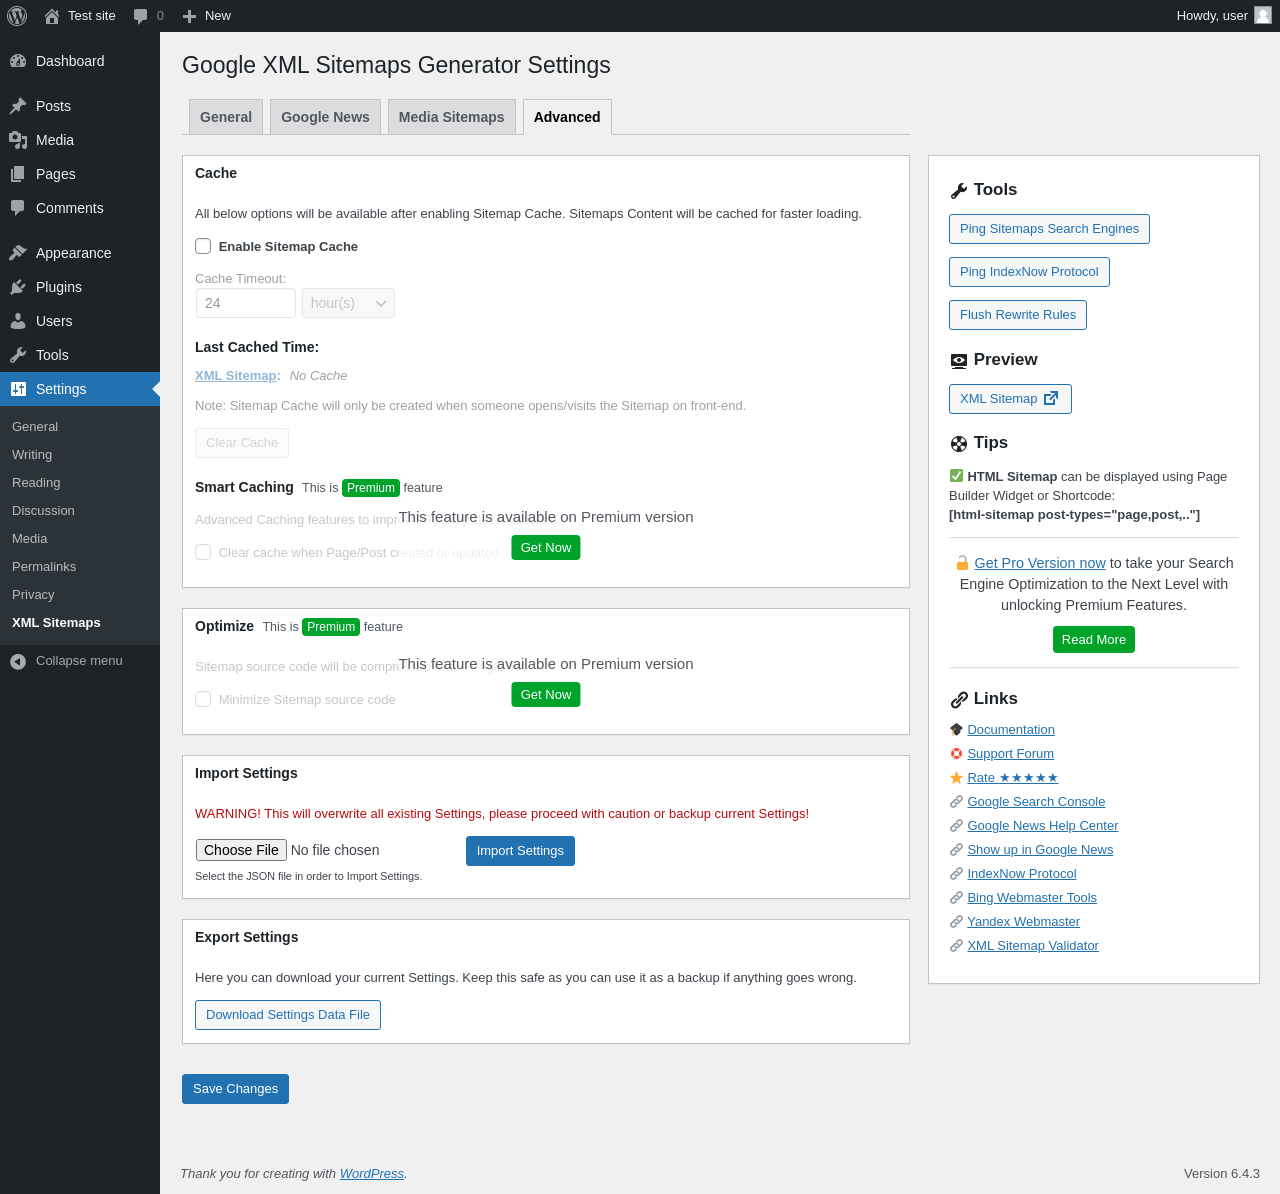Click the Dashboard gauge icon
1280x1194 pixels.
18,61
